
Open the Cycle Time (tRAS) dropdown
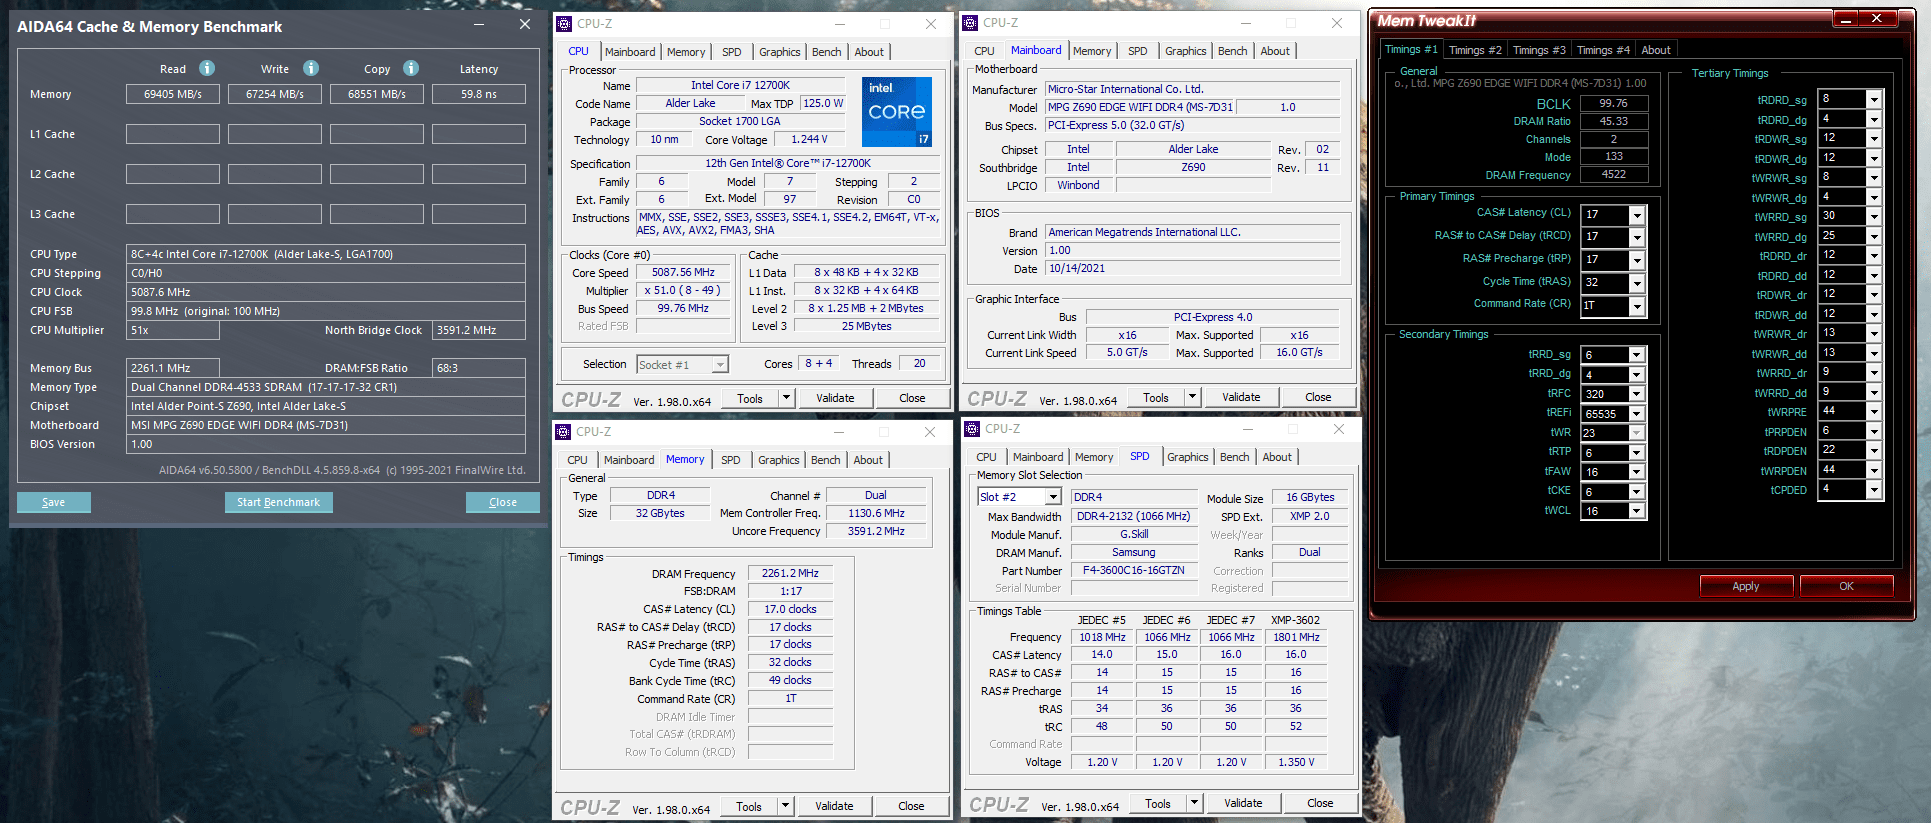coord(1637,283)
